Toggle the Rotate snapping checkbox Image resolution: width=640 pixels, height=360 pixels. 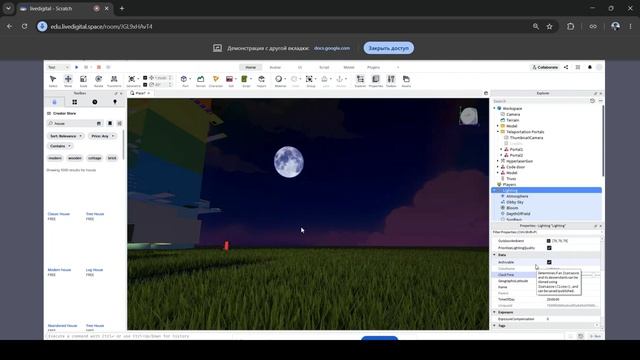(x=145, y=84)
